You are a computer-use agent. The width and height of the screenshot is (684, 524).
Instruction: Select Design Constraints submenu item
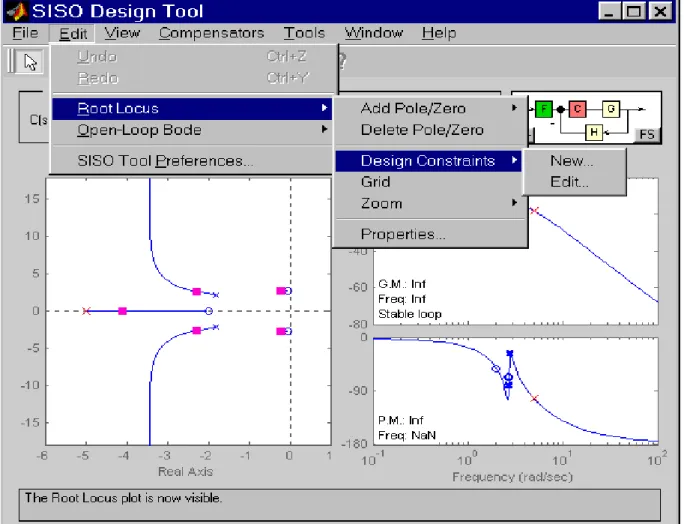428,161
